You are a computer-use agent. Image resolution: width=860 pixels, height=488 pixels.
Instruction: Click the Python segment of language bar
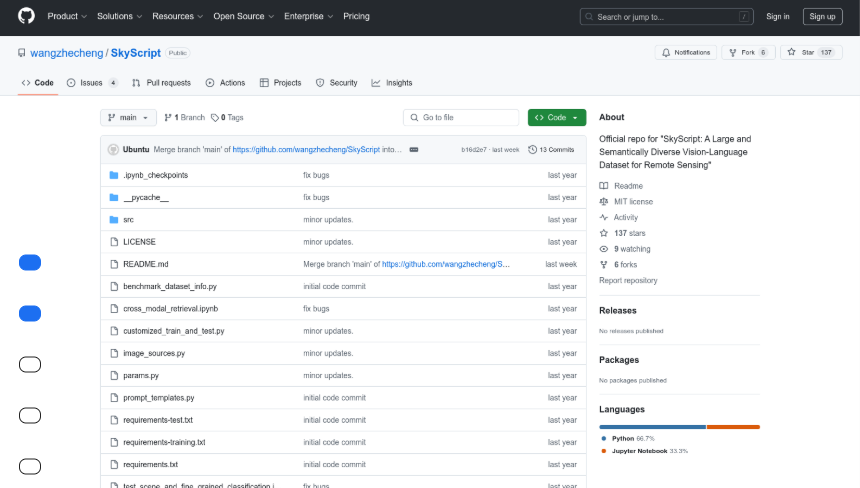[x=653, y=427]
